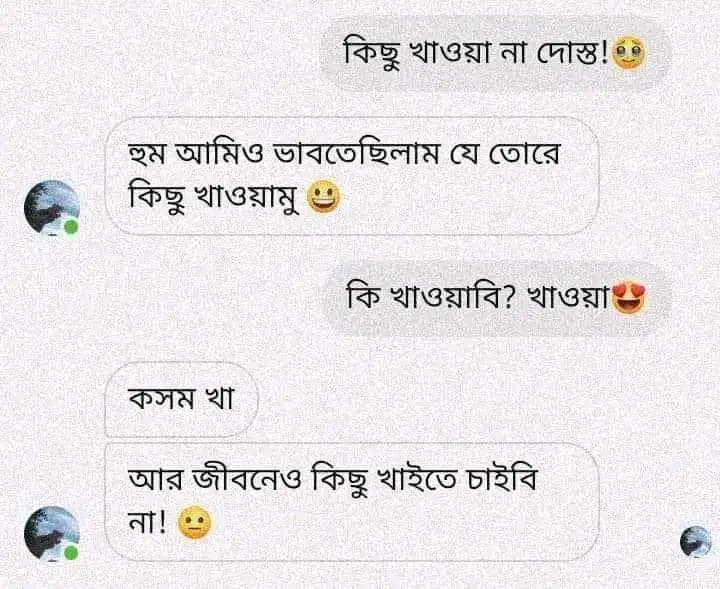Select the কসম খা message bubble
Viewport: 720px width, 589px height.
pyautogui.click(x=181, y=399)
